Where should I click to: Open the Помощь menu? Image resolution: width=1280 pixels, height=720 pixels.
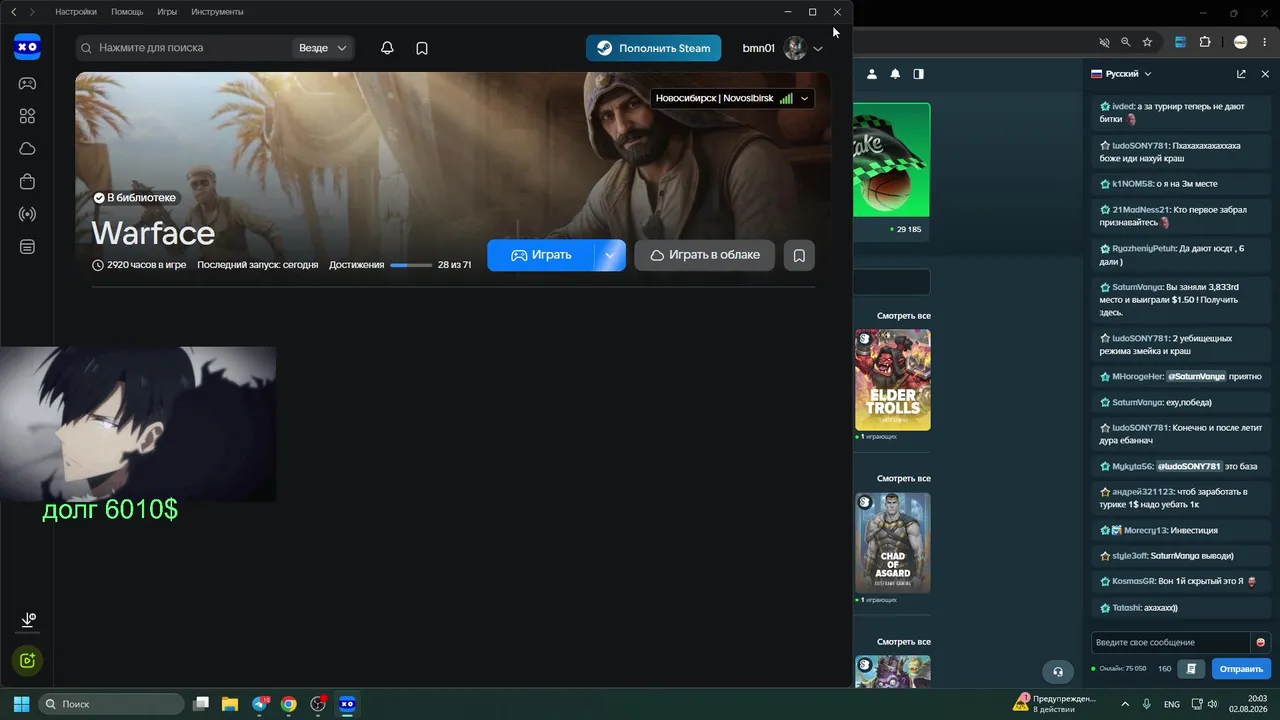click(127, 12)
